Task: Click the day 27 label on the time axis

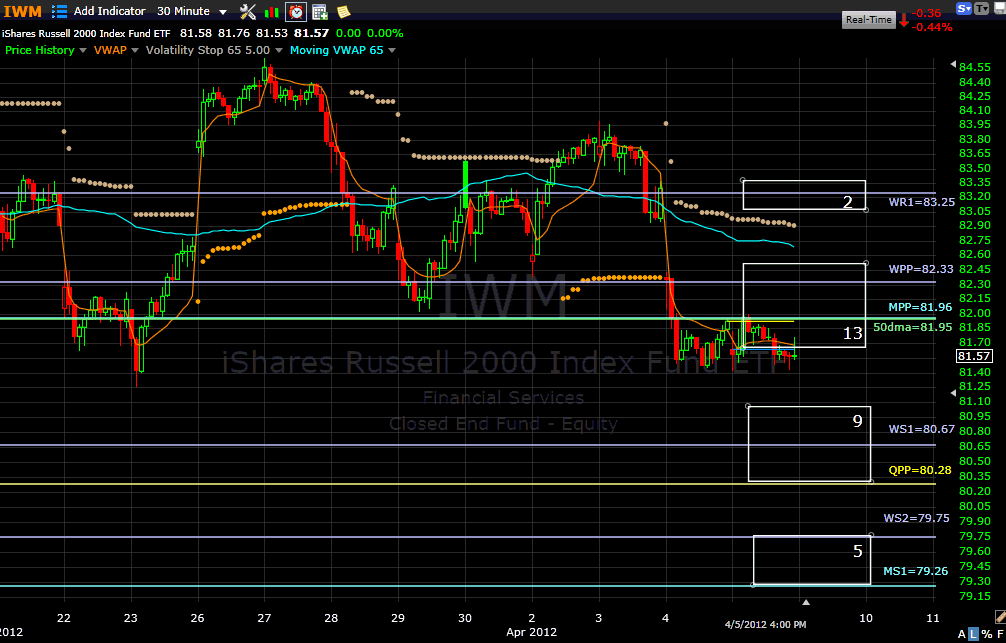Action: (x=264, y=618)
